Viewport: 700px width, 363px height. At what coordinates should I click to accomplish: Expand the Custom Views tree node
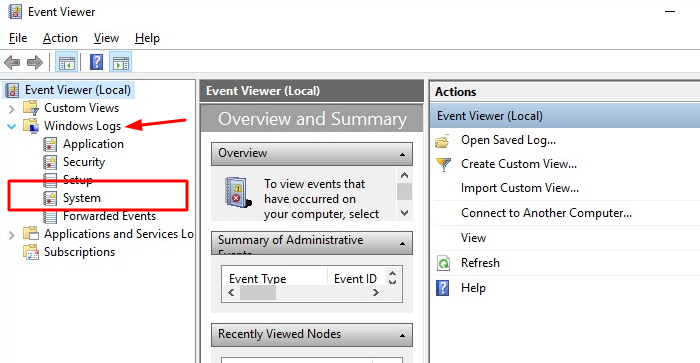[x=12, y=108]
